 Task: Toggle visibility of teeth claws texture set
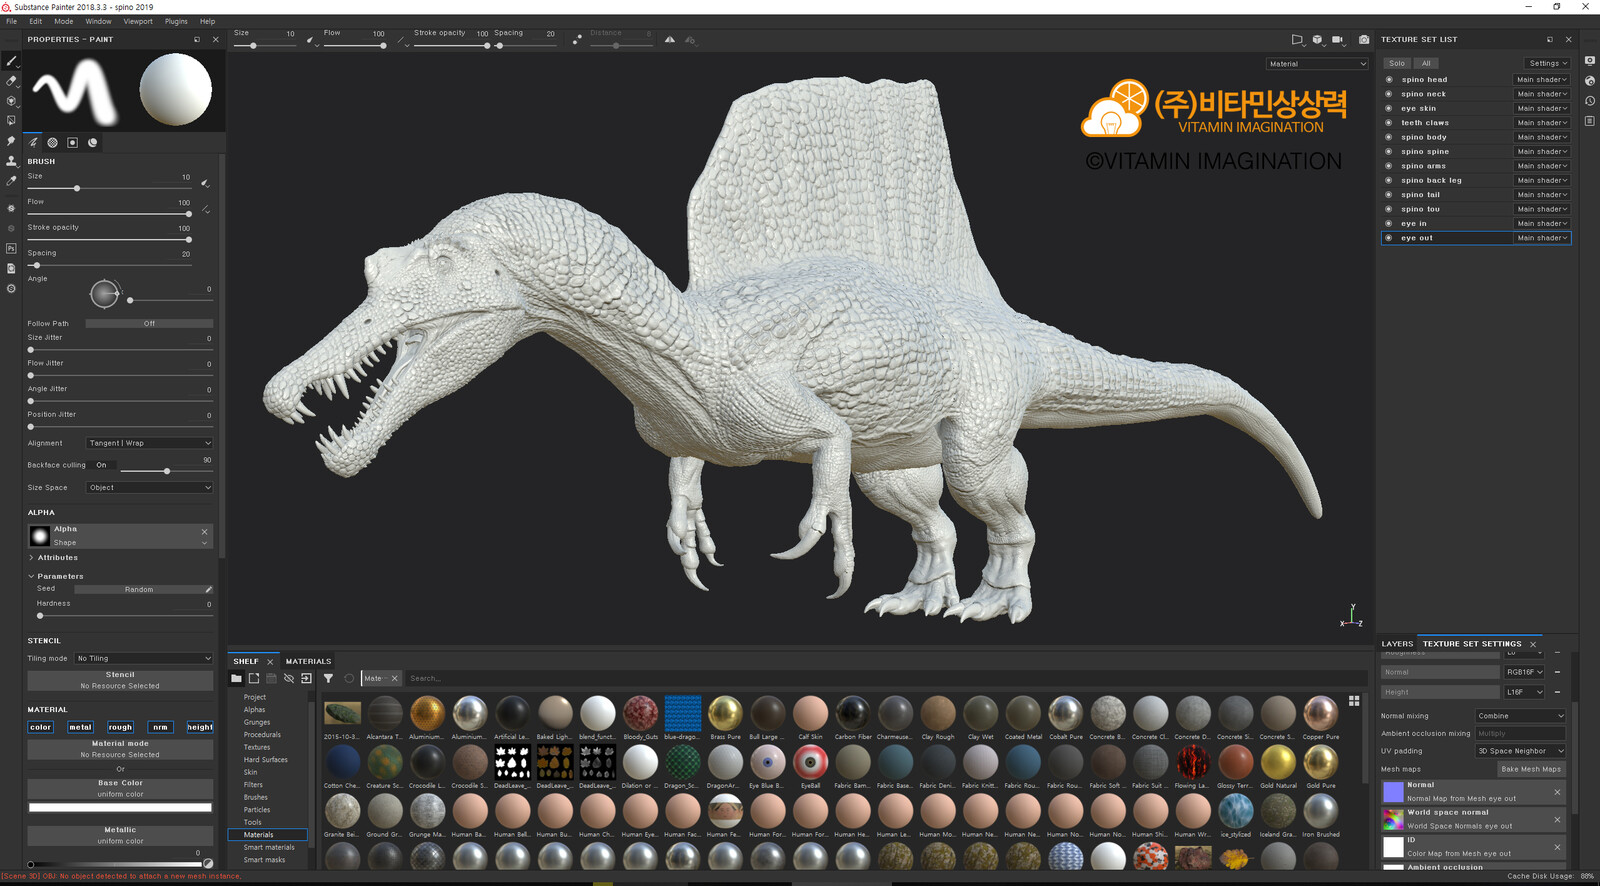[1389, 123]
